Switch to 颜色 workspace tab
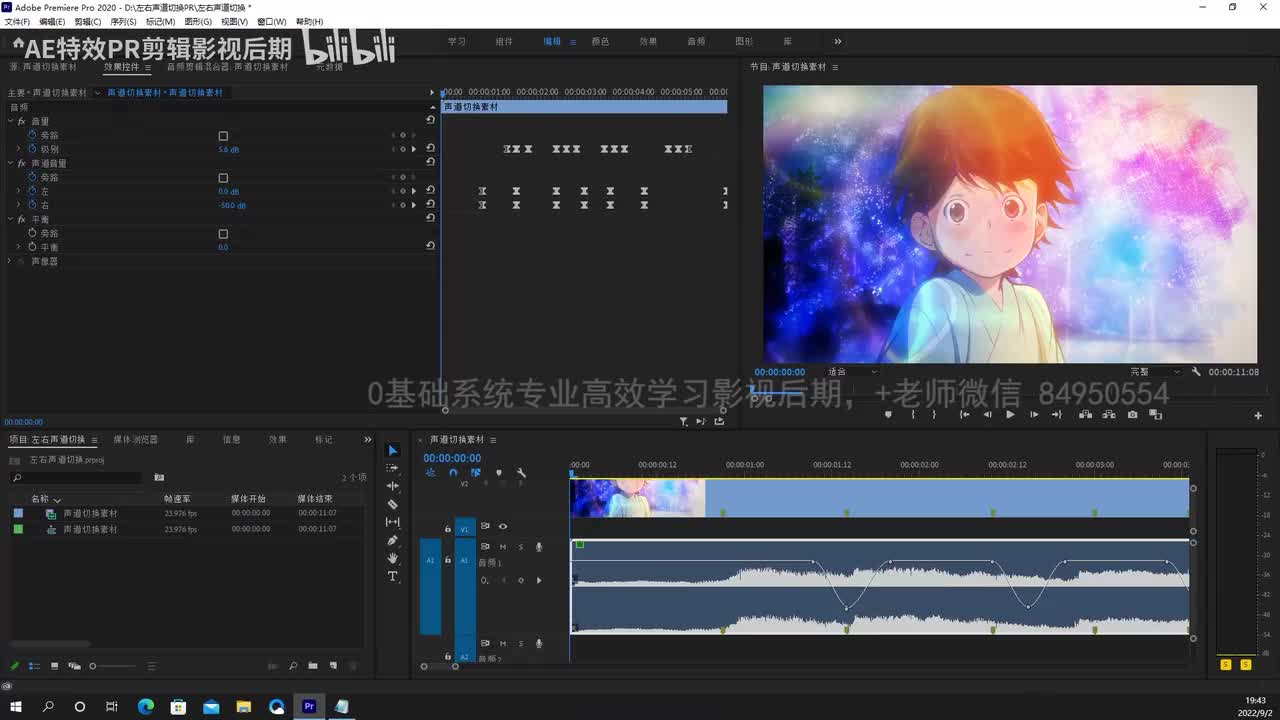 point(600,42)
